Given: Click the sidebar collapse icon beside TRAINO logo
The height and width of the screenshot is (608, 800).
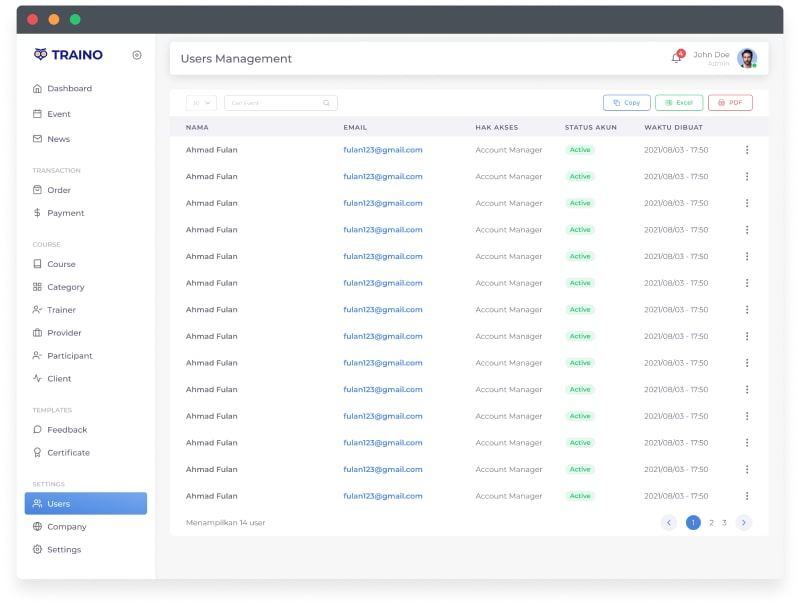Looking at the screenshot, I should pos(137,55).
